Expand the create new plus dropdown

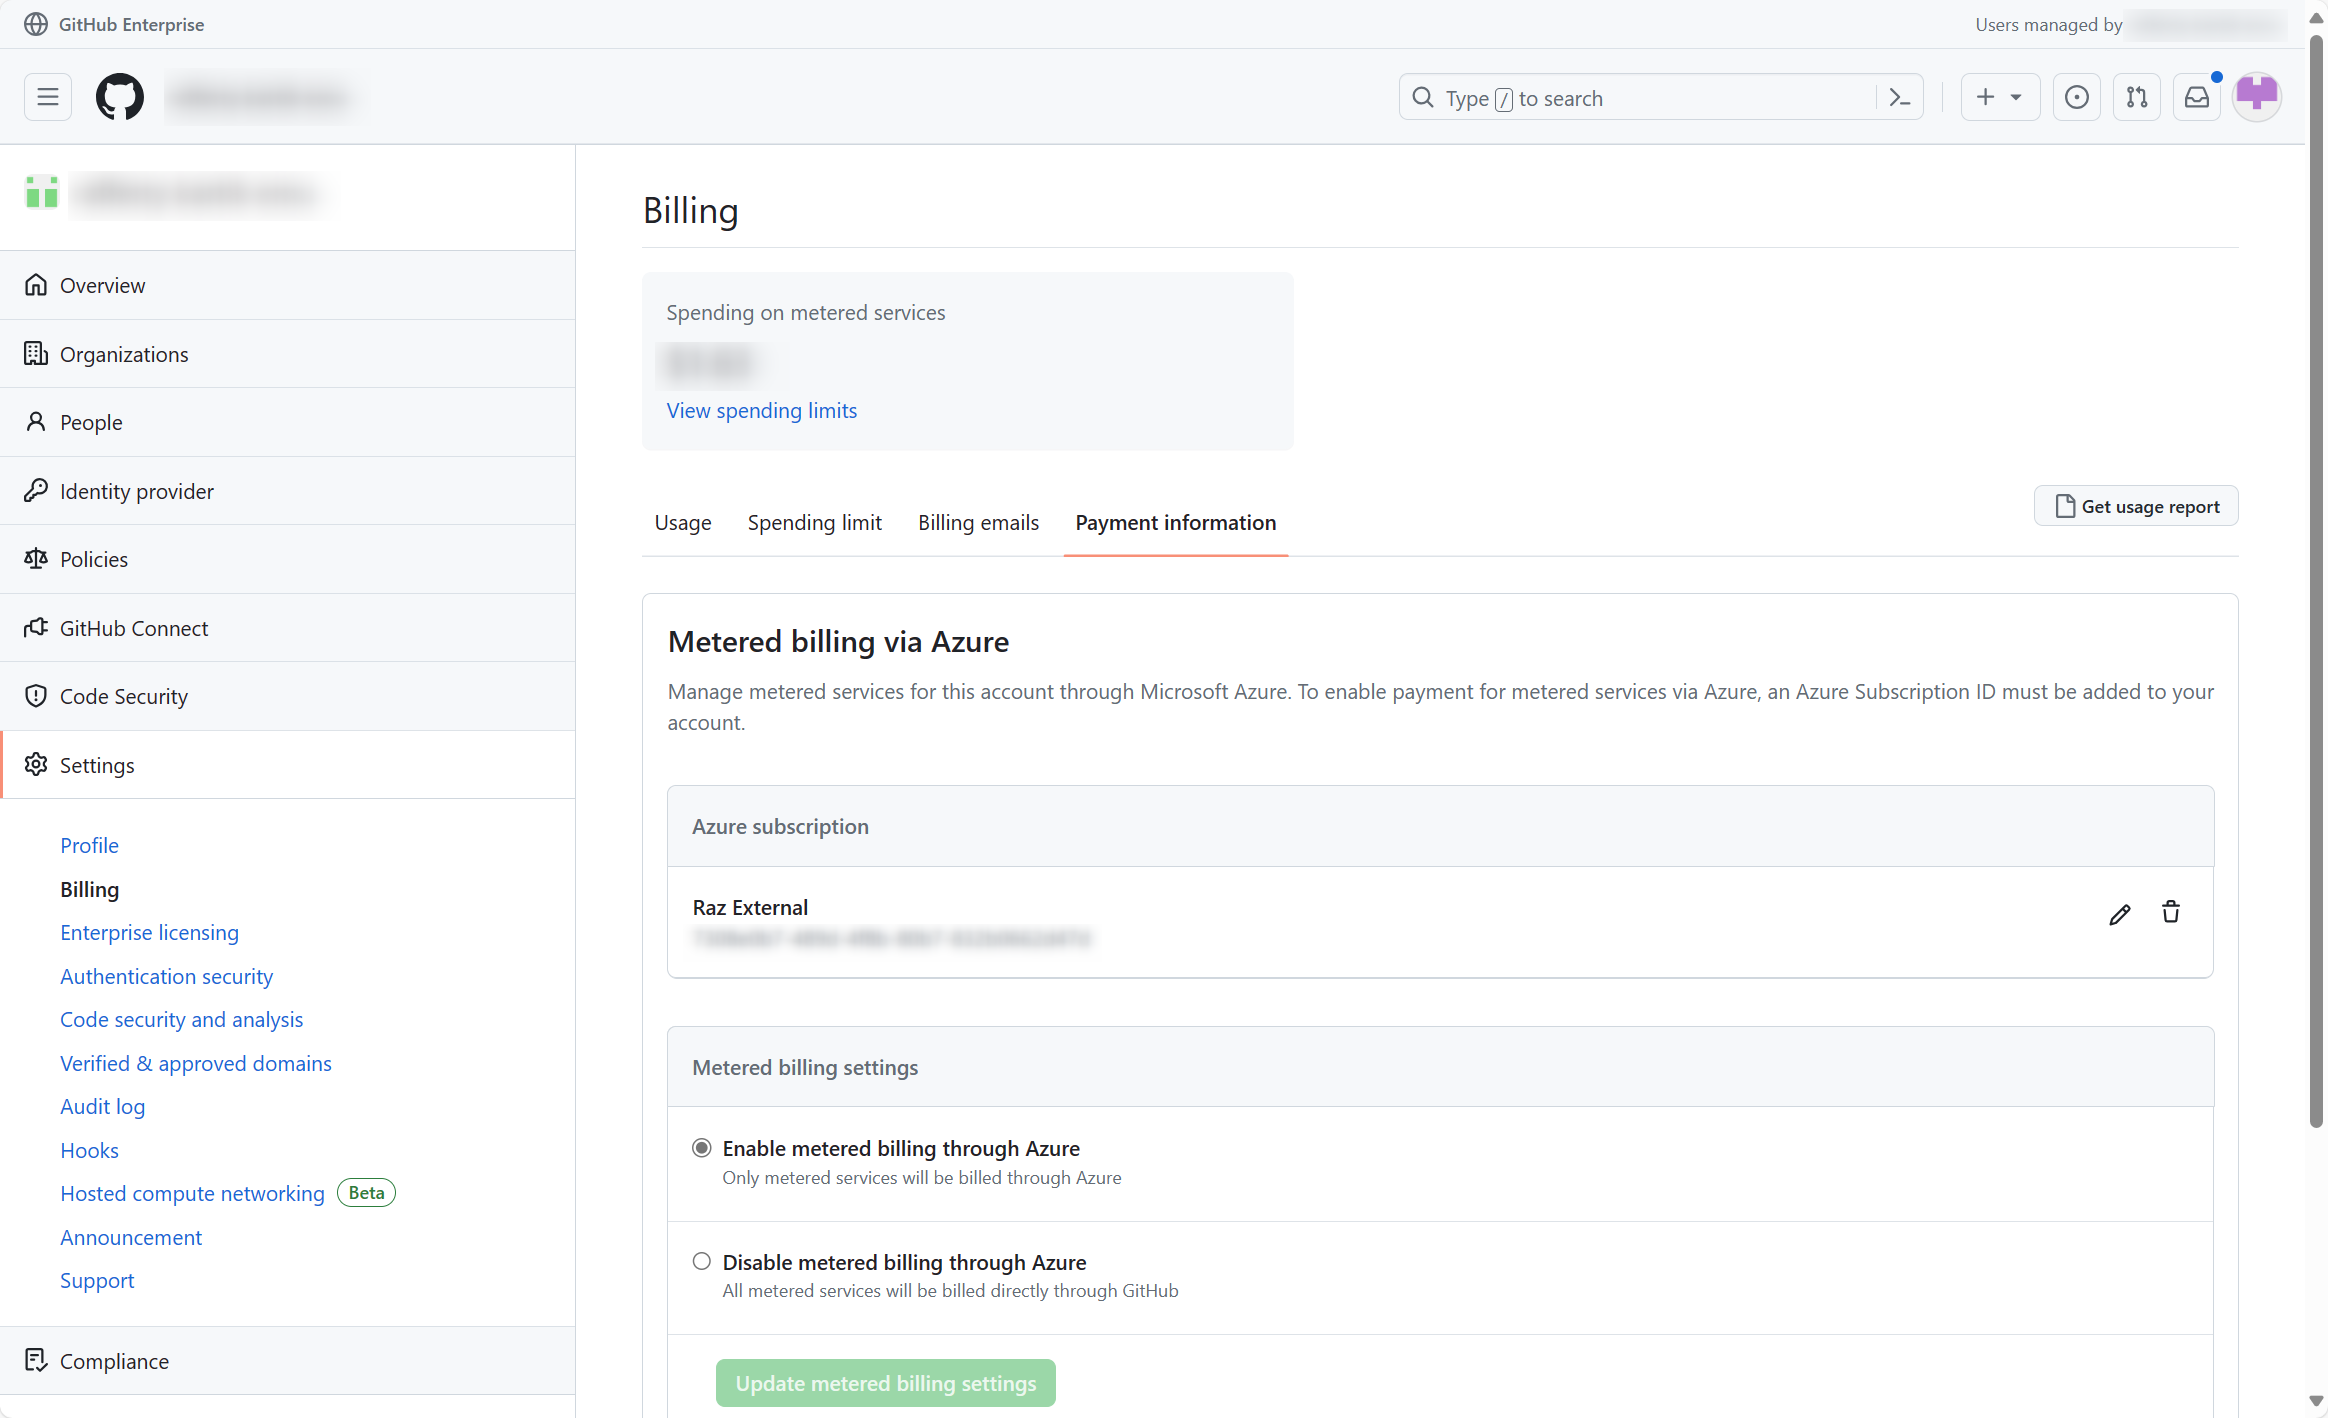tap(1999, 97)
